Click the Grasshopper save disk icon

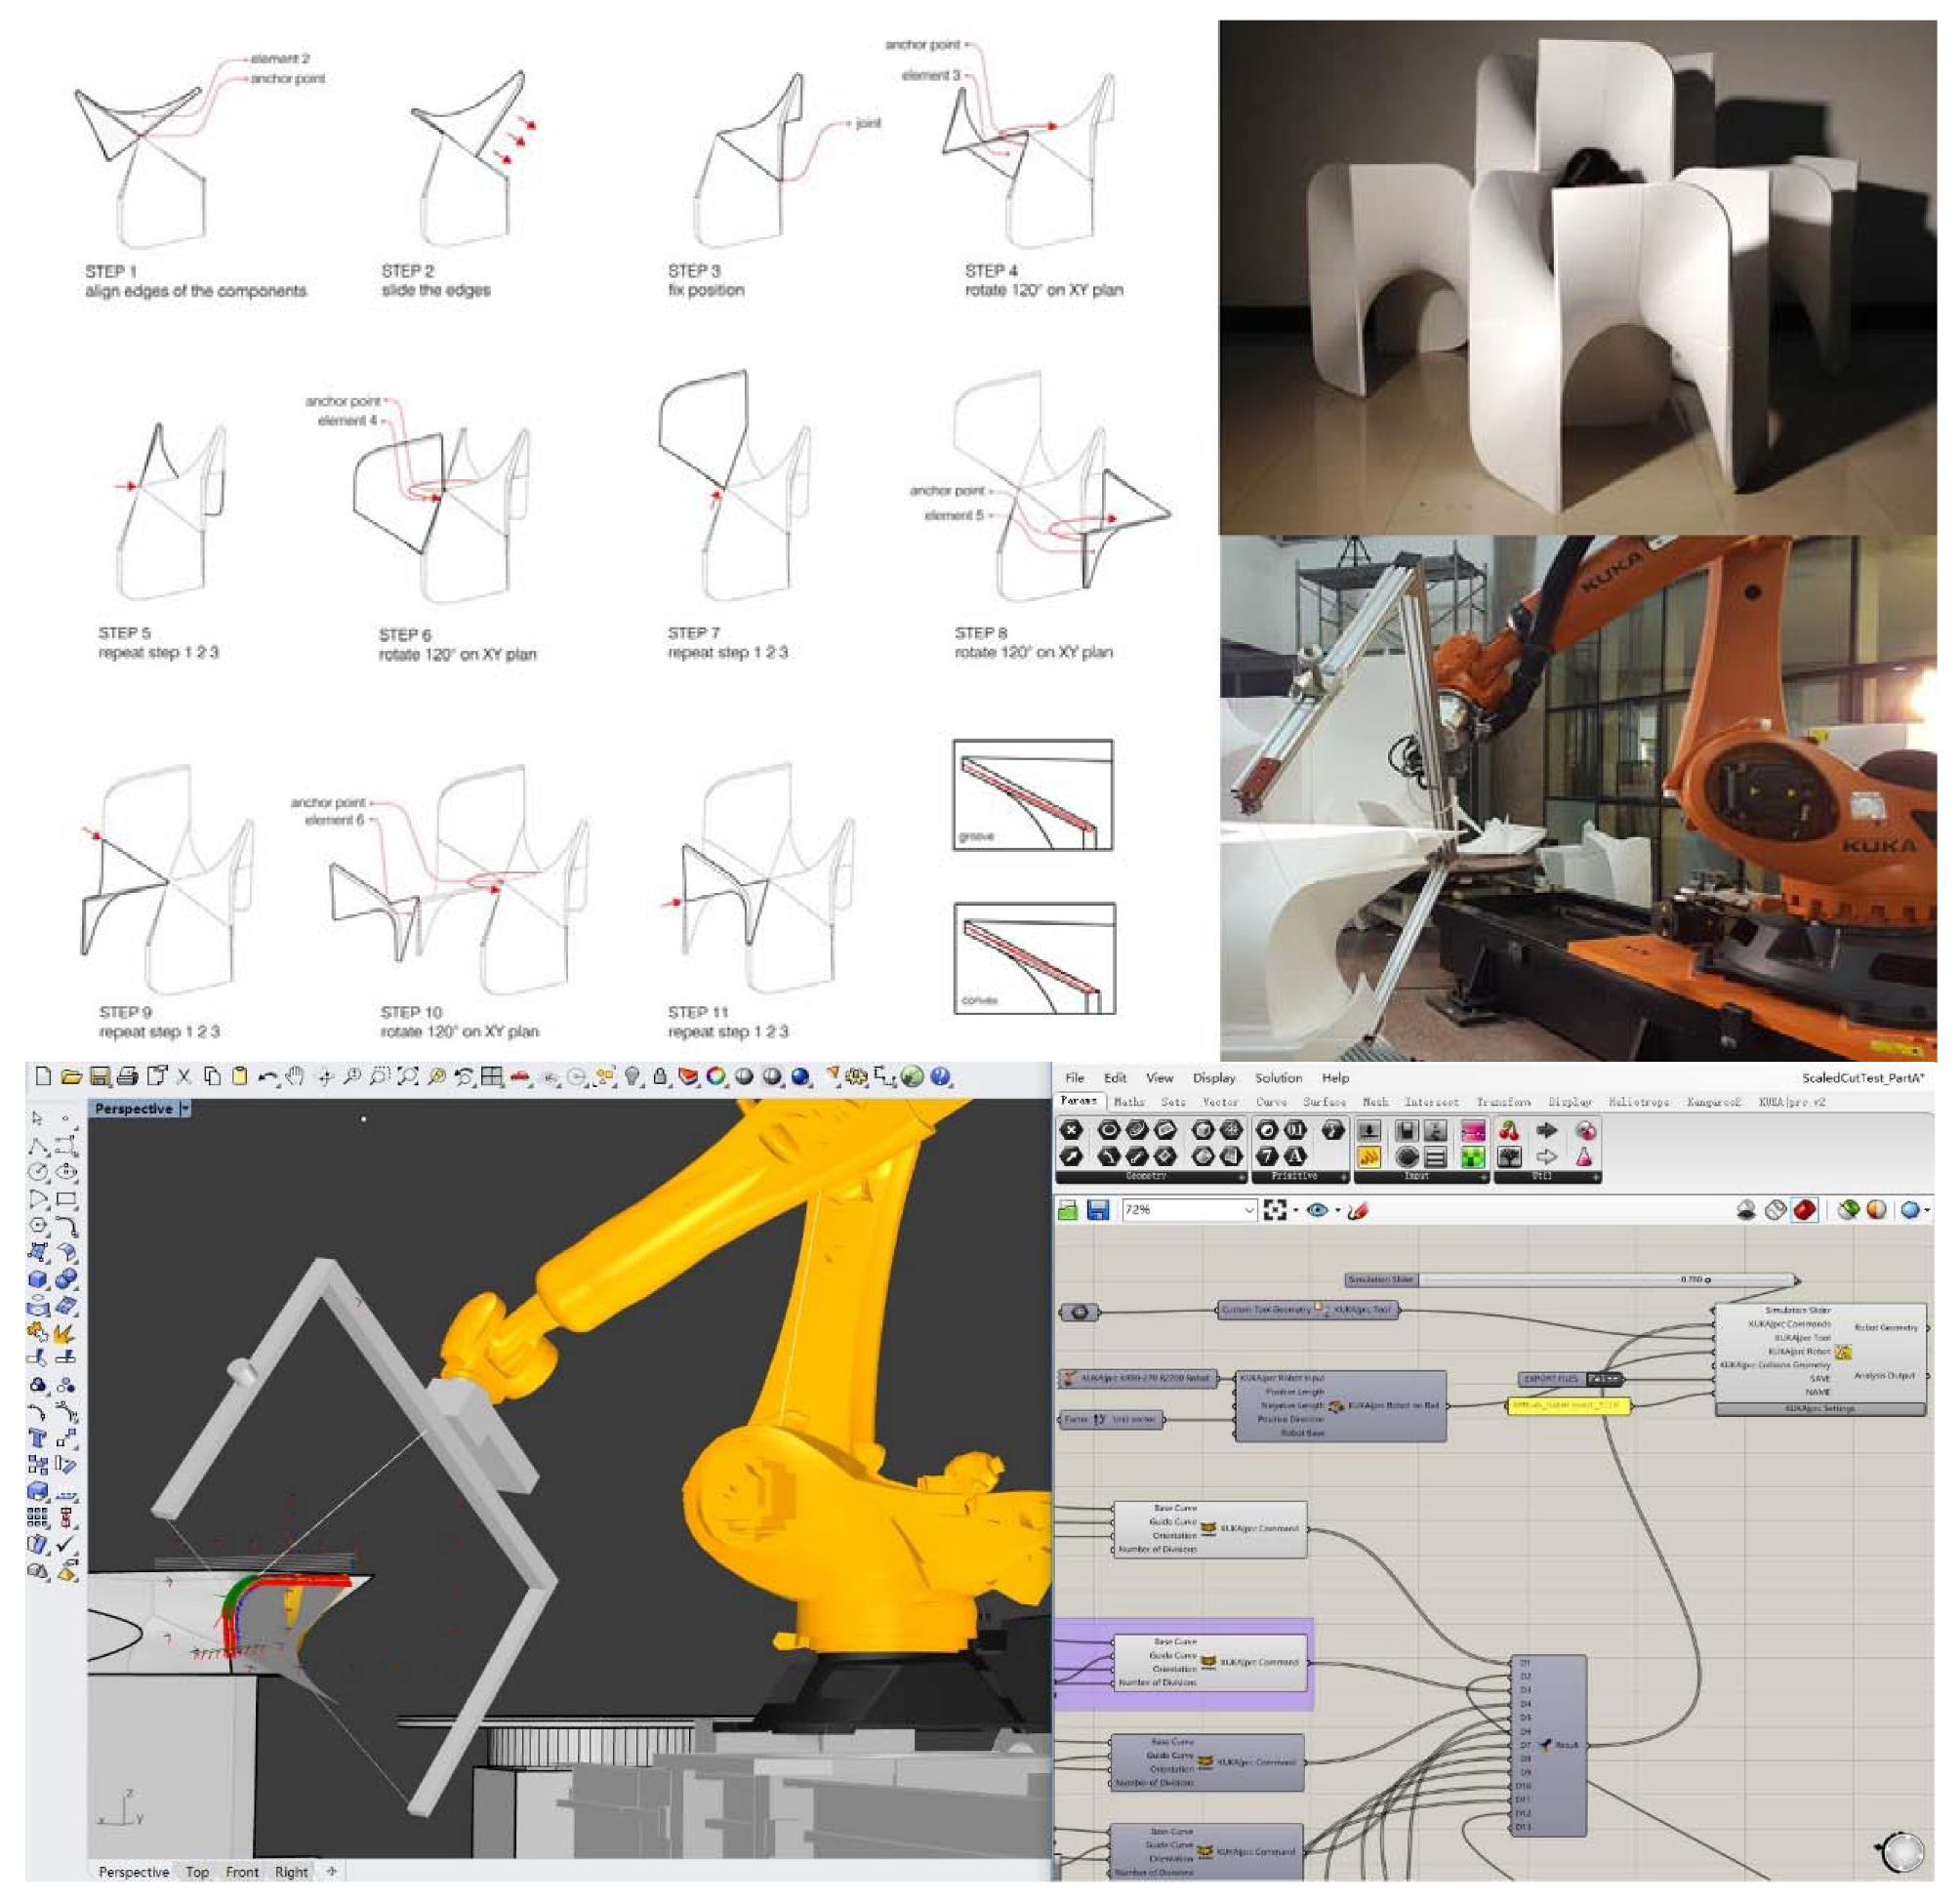pyautogui.click(x=1098, y=1211)
